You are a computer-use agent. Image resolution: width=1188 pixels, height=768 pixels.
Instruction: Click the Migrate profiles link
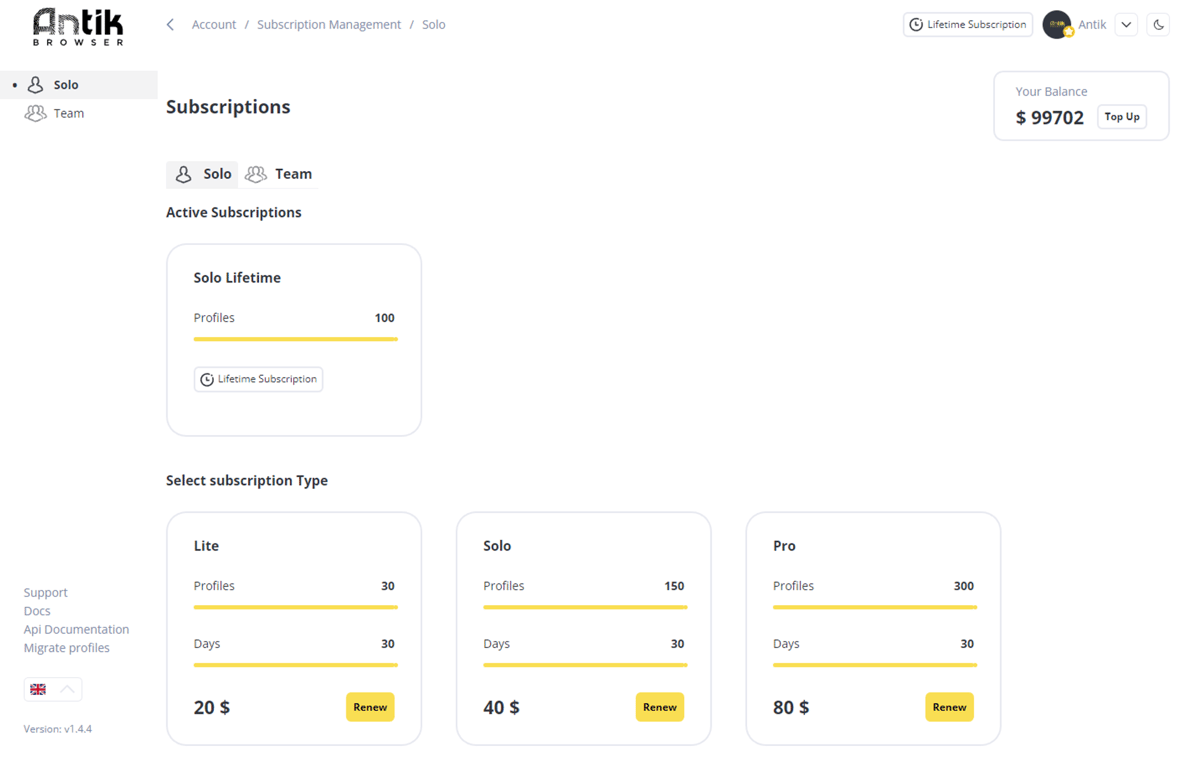pyautogui.click(x=67, y=648)
